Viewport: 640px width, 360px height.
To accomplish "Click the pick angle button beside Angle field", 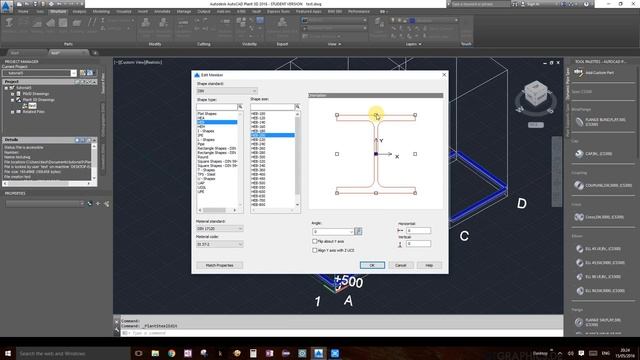I will (358, 231).
